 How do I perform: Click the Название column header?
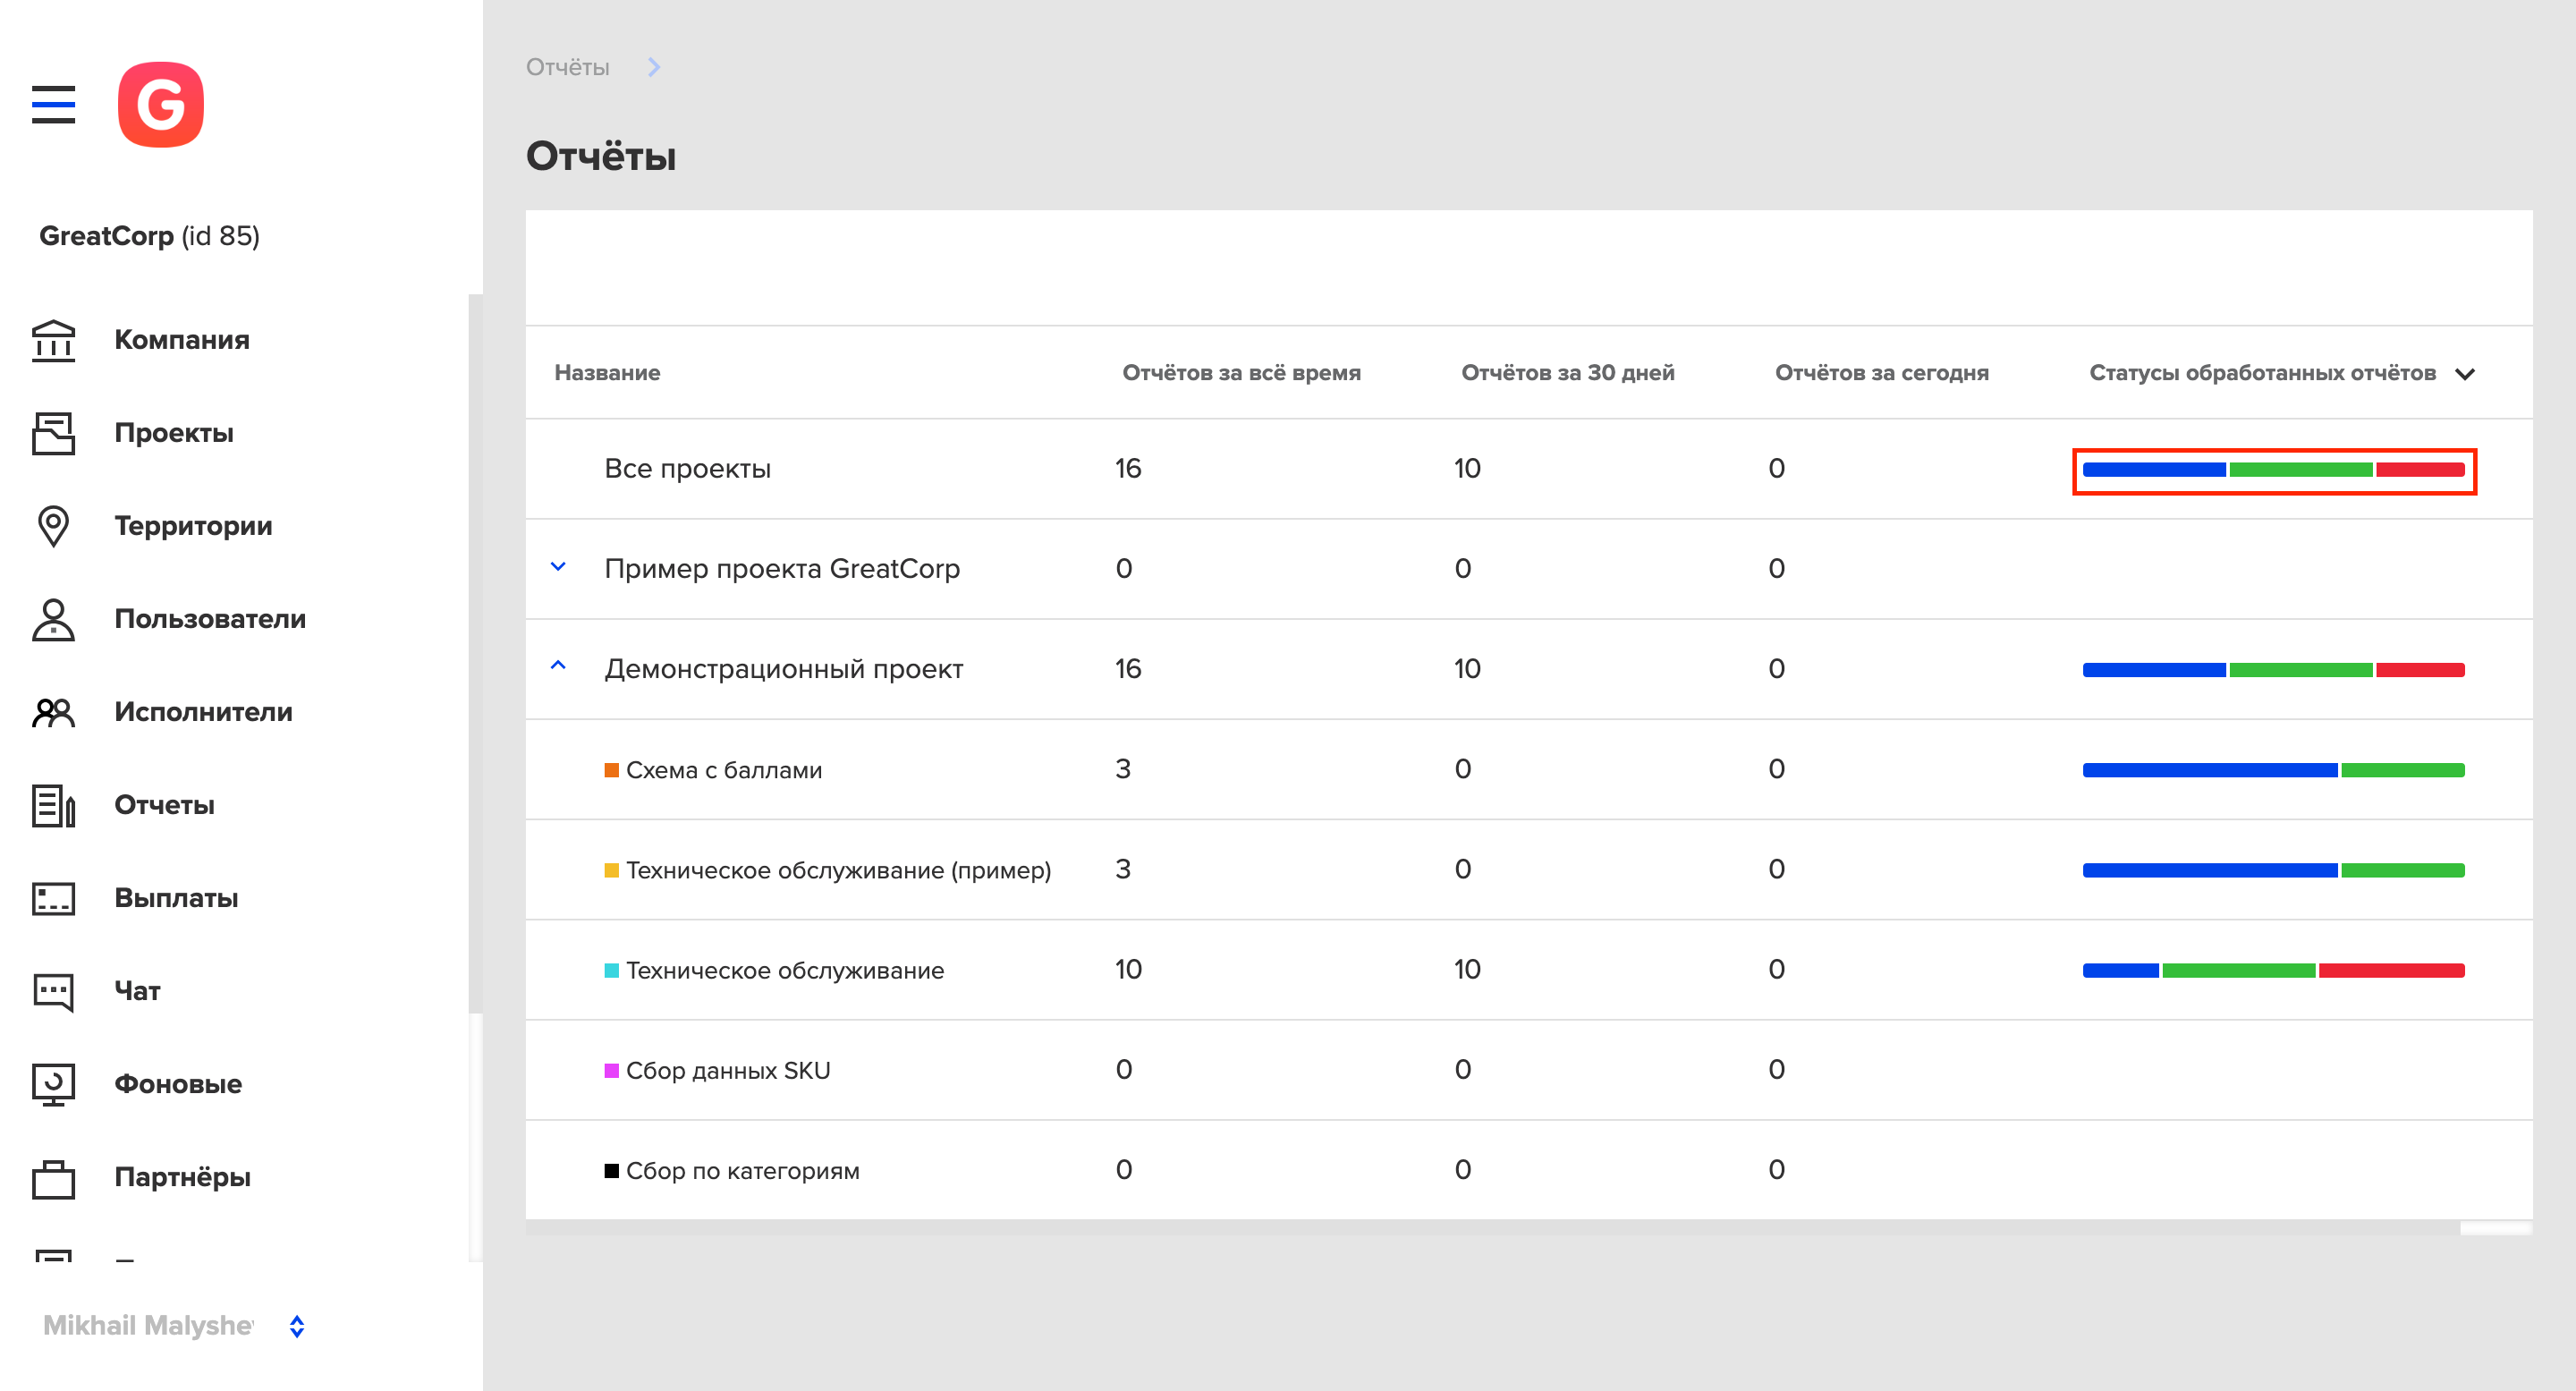[607, 372]
